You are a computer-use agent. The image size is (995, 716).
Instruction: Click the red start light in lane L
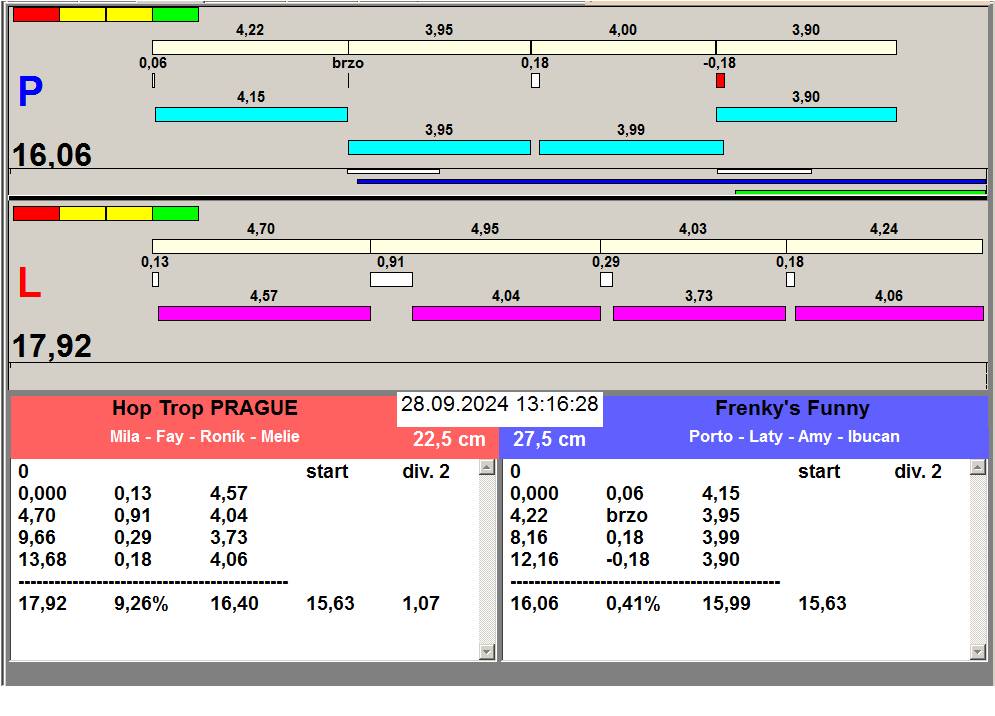coord(36,213)
